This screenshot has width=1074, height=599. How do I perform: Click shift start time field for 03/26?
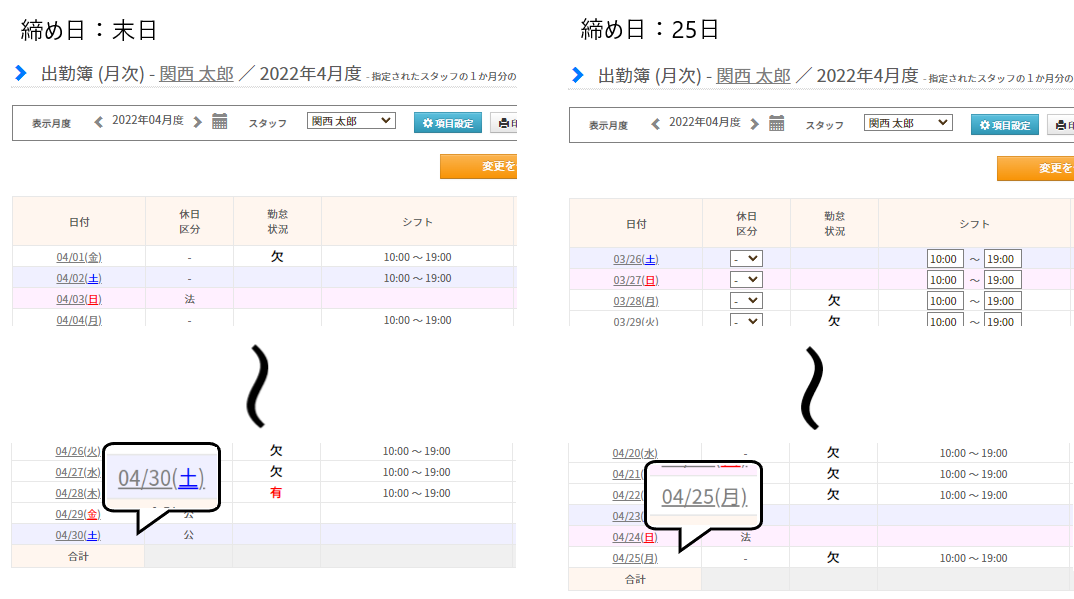[945, 259]
